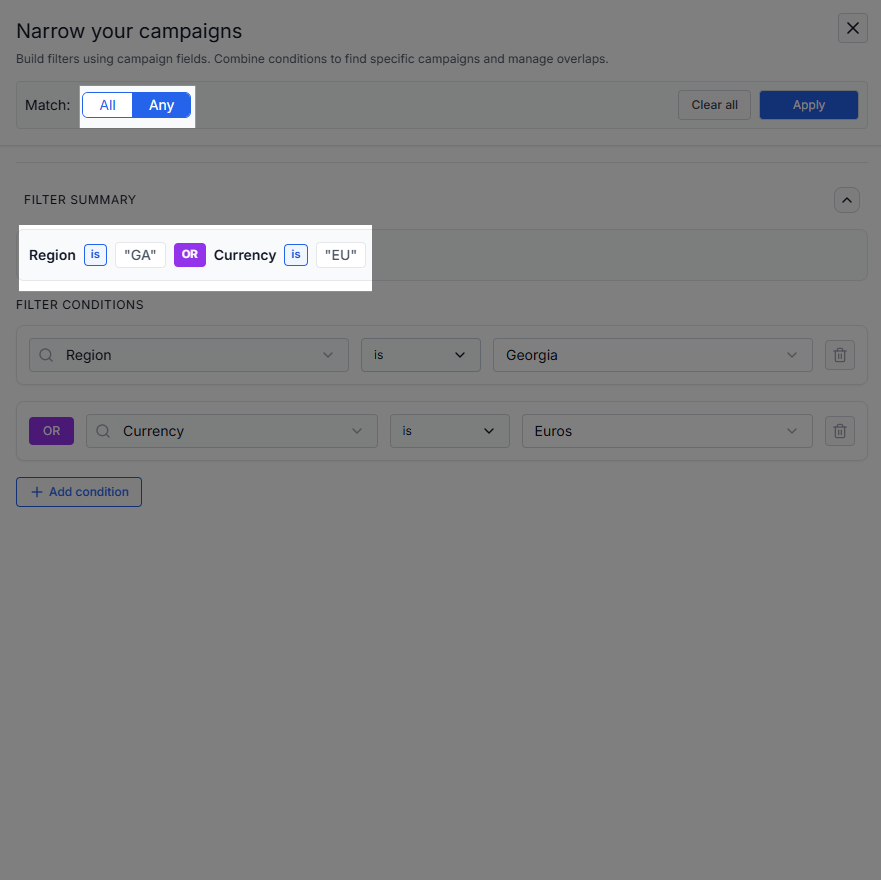Toggle the purple OR connector button
The image size is (881, 880).
[51, 431]
